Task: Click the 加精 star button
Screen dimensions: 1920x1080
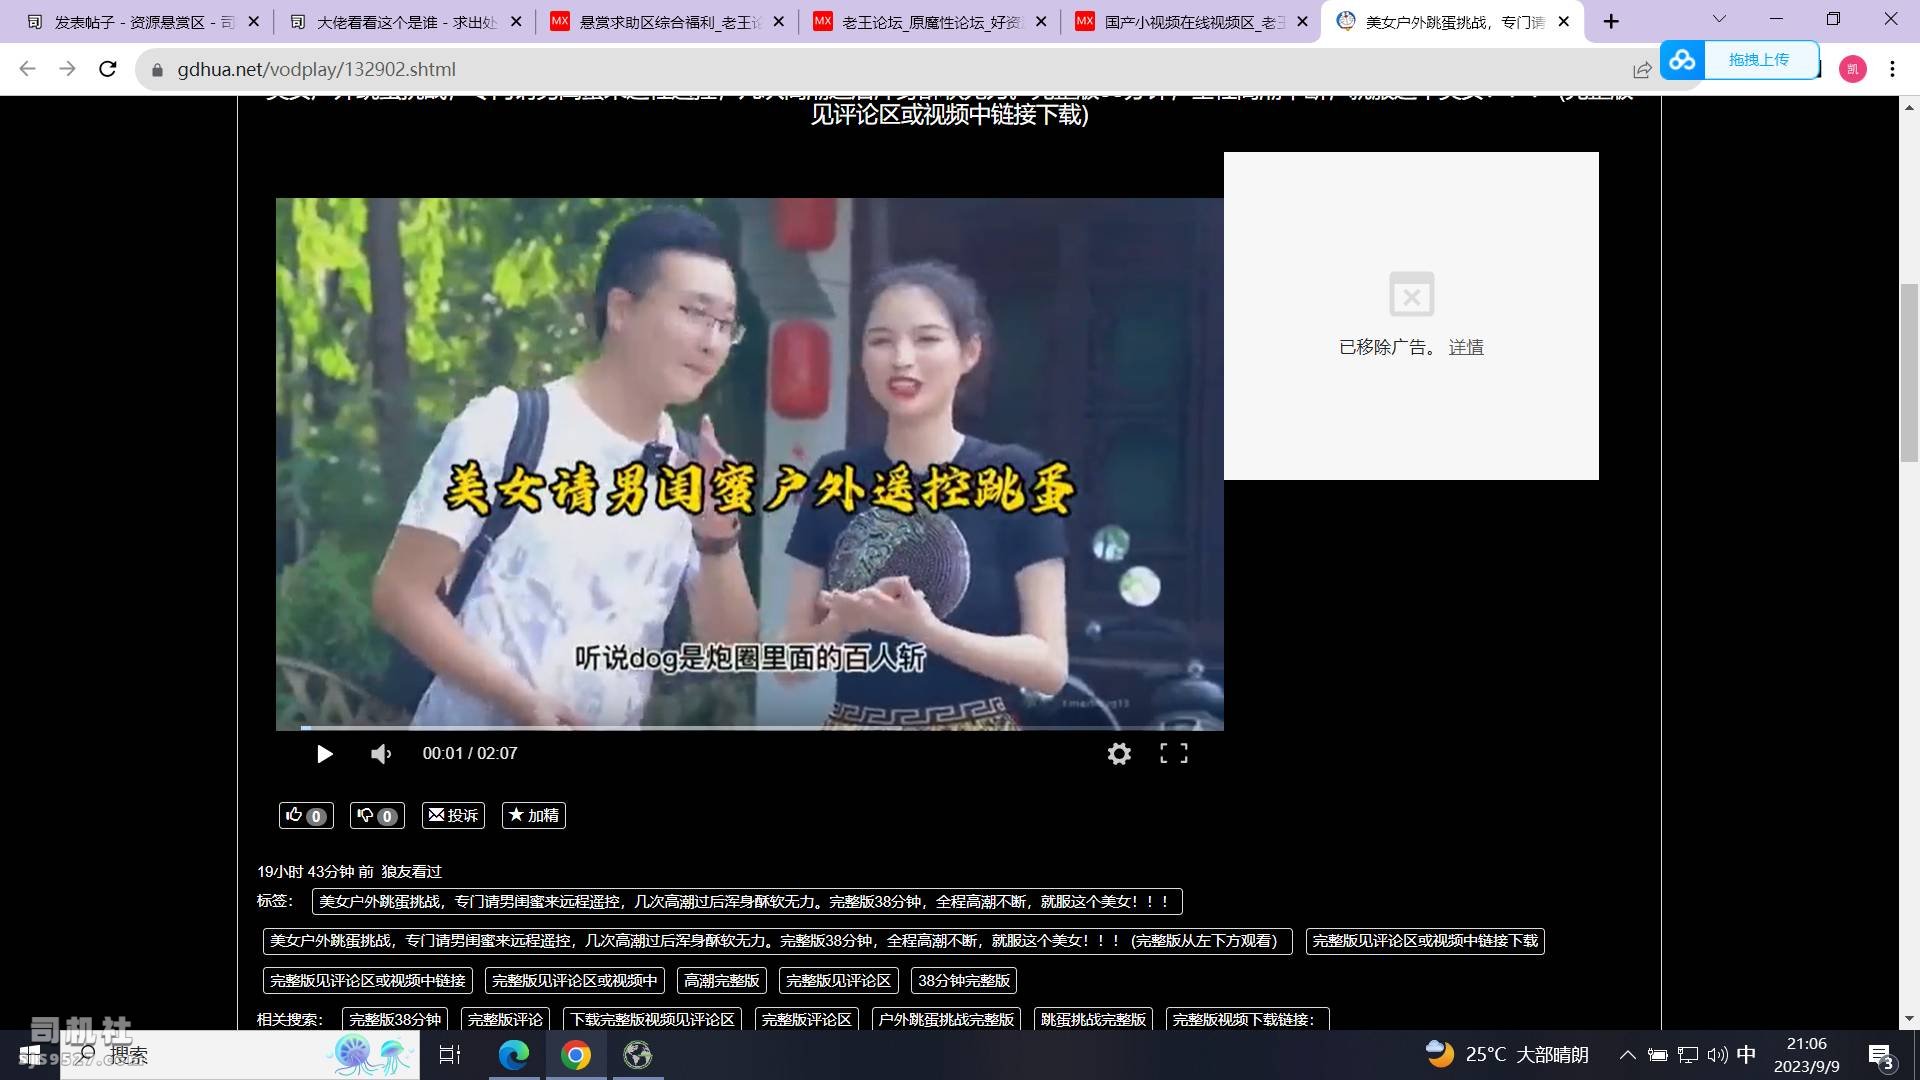Action: point(534,816)
